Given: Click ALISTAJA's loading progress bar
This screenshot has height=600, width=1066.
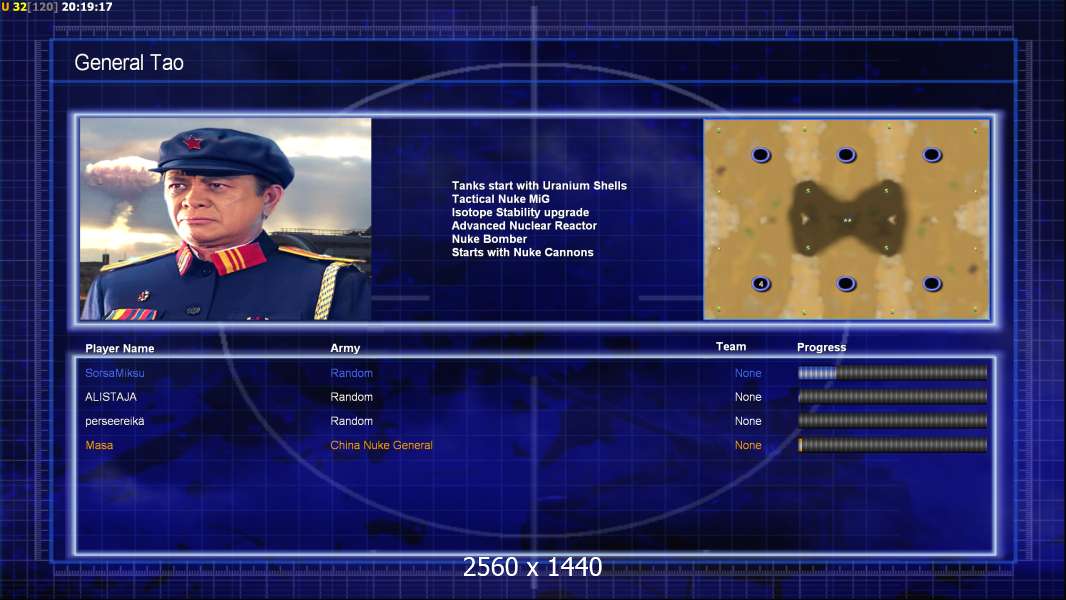Looking at the screenshot, I should (x=893, y=396).
